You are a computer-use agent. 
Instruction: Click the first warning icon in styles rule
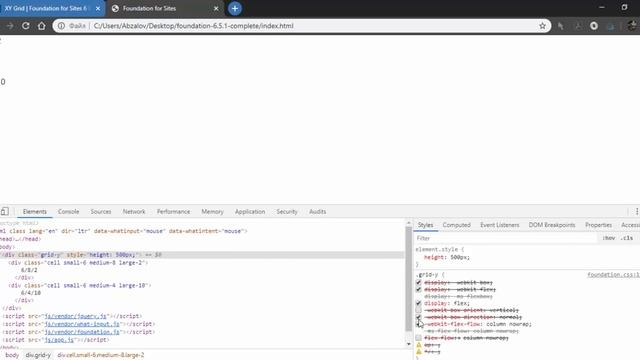pos(418,345)
